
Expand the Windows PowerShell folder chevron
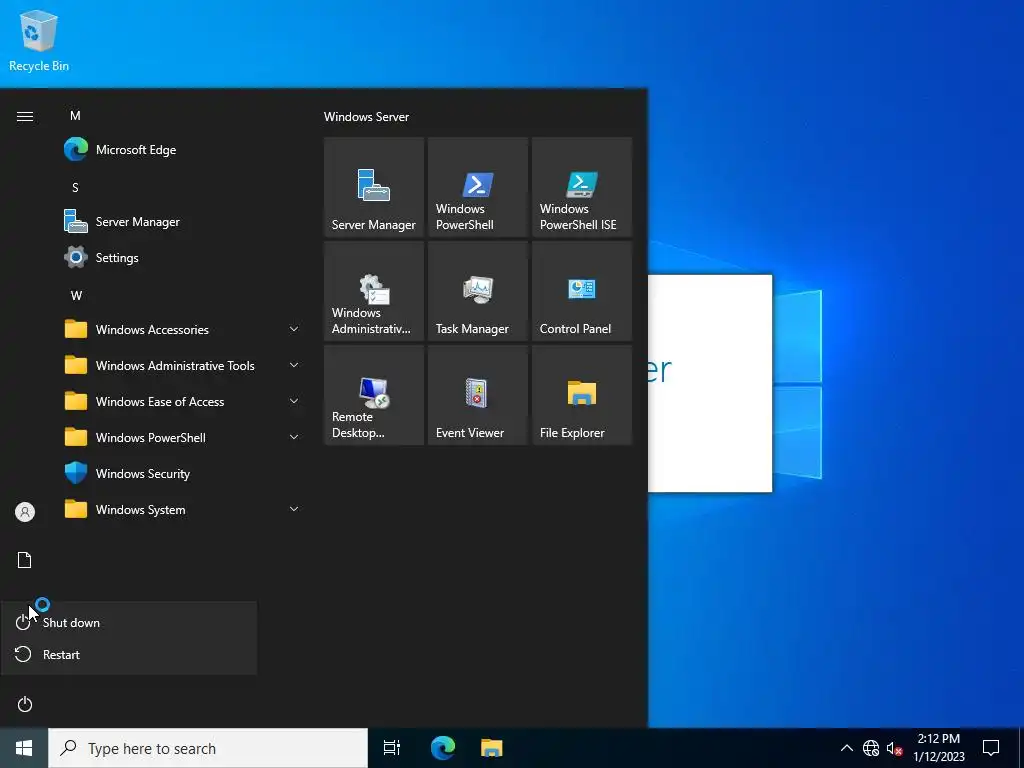pos(294,437)
